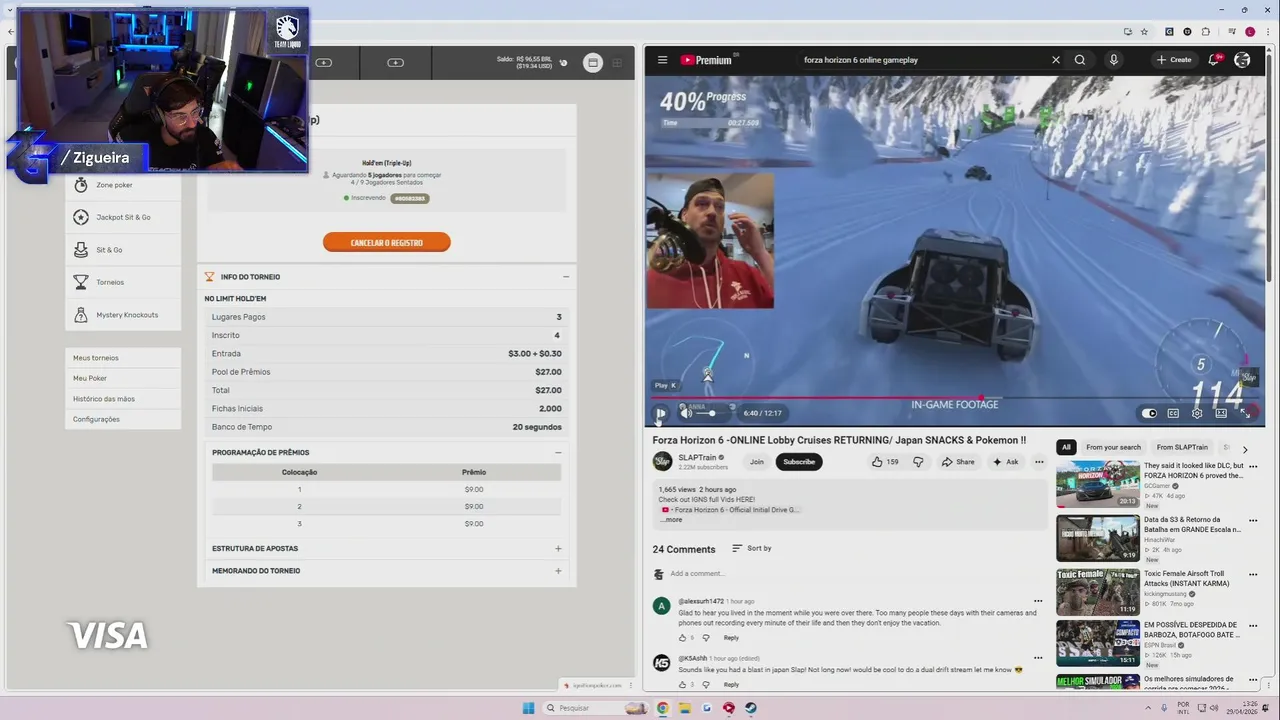
Task: Open the Toxic Female Airsoft Troll thumbnail
Action: click(x=1097, y=592)
